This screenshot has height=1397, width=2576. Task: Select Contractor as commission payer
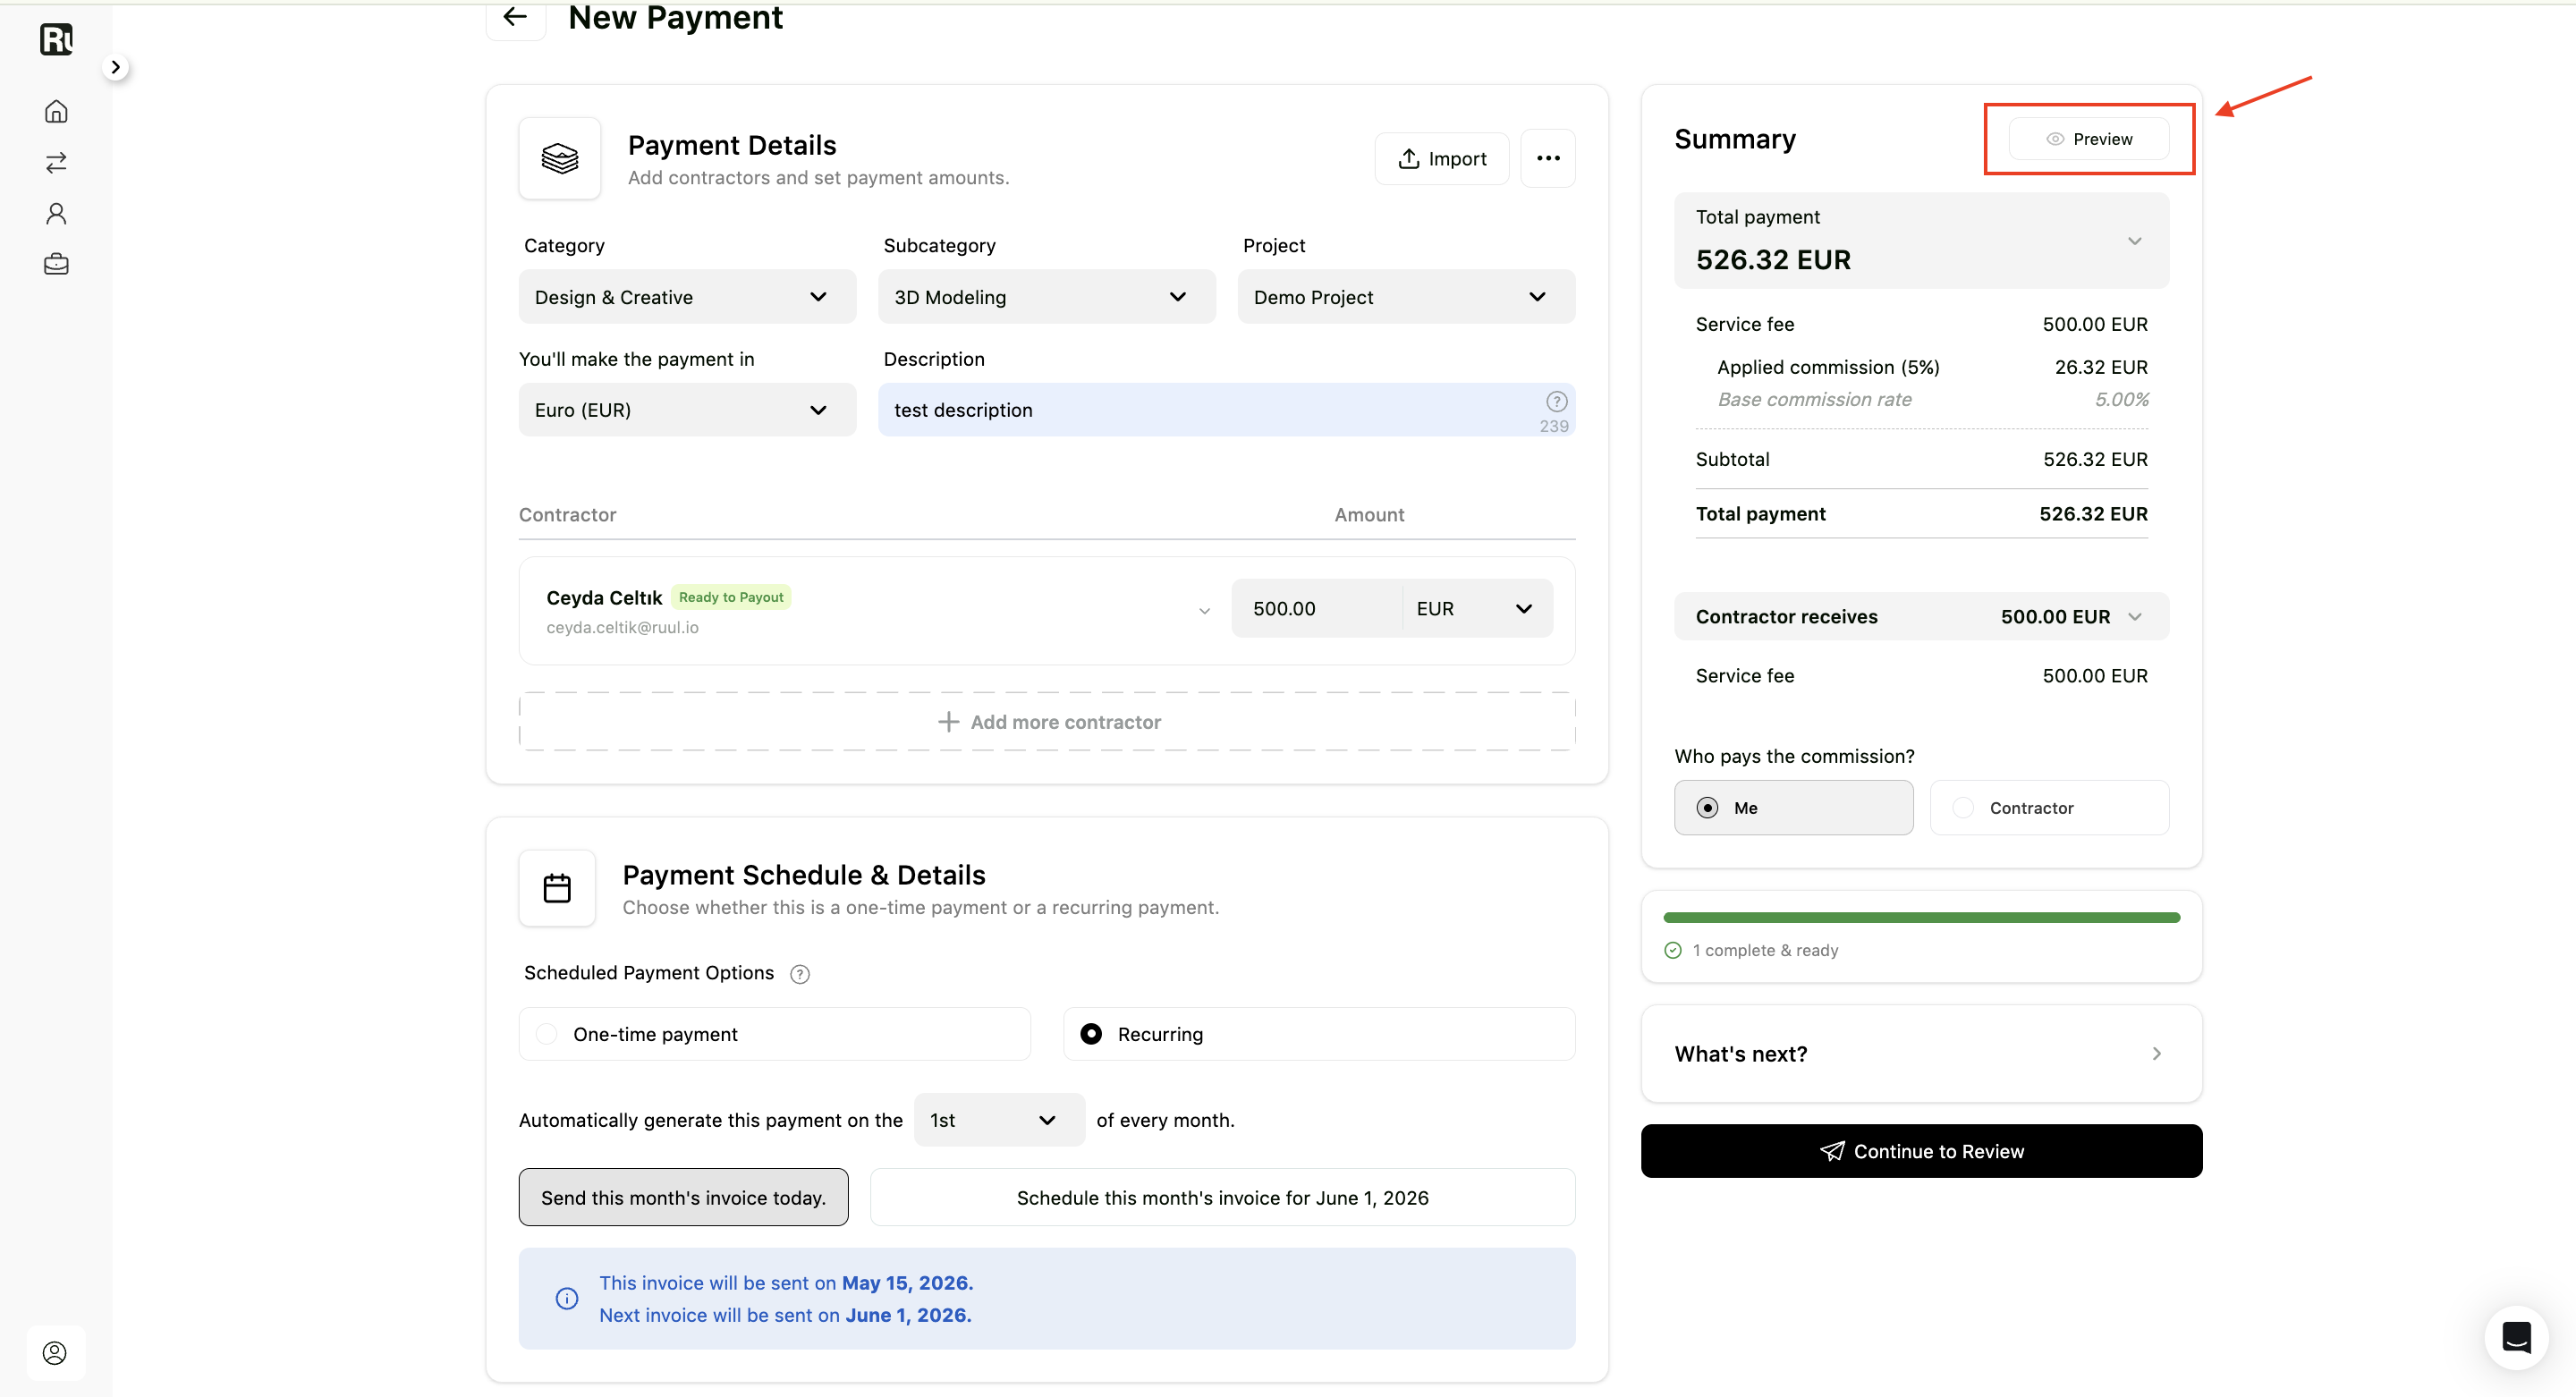[2049, 808]
